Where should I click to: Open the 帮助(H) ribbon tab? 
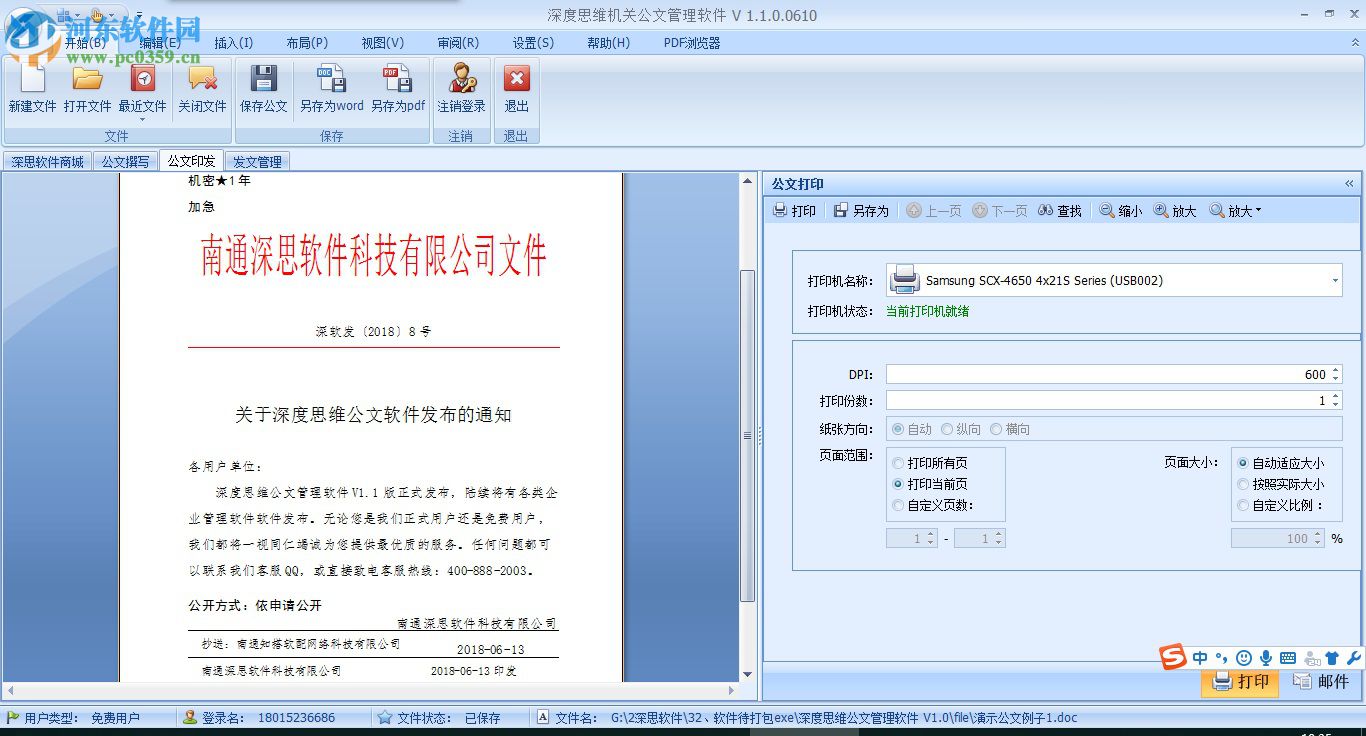[609, 43]
